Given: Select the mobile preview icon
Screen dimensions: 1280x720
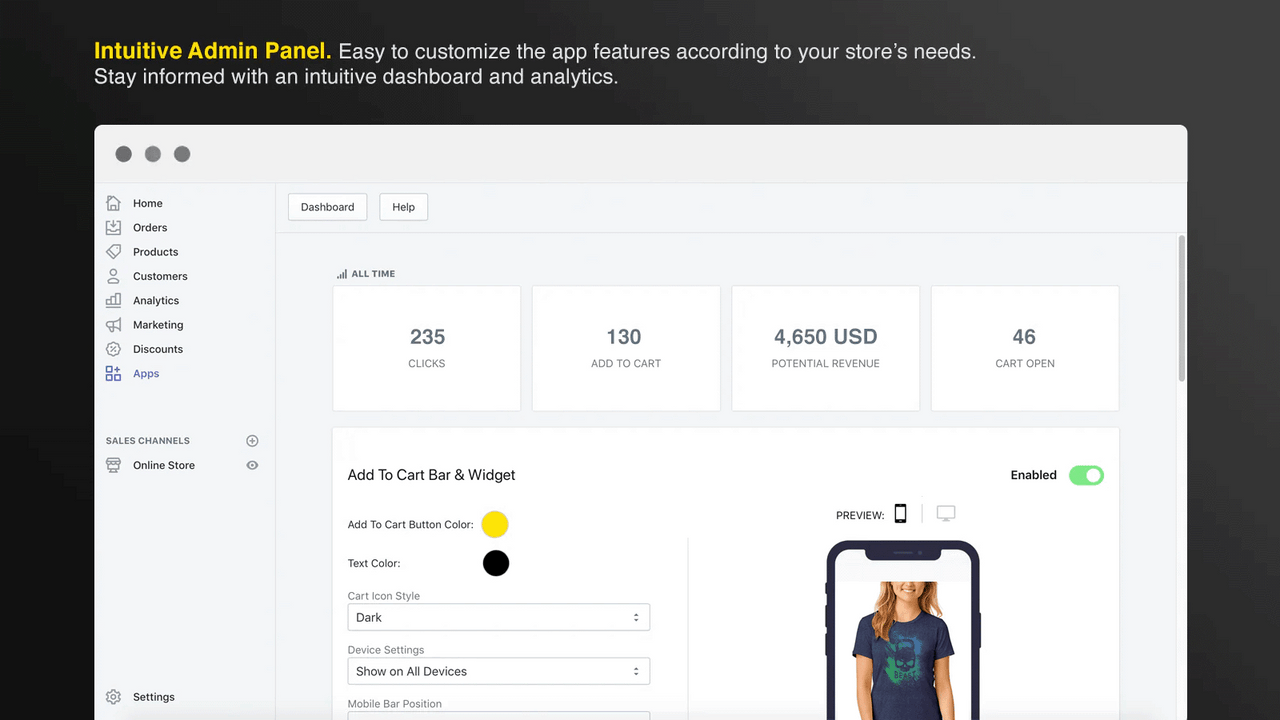Looking at the screenshot, I should click(900, 513).
